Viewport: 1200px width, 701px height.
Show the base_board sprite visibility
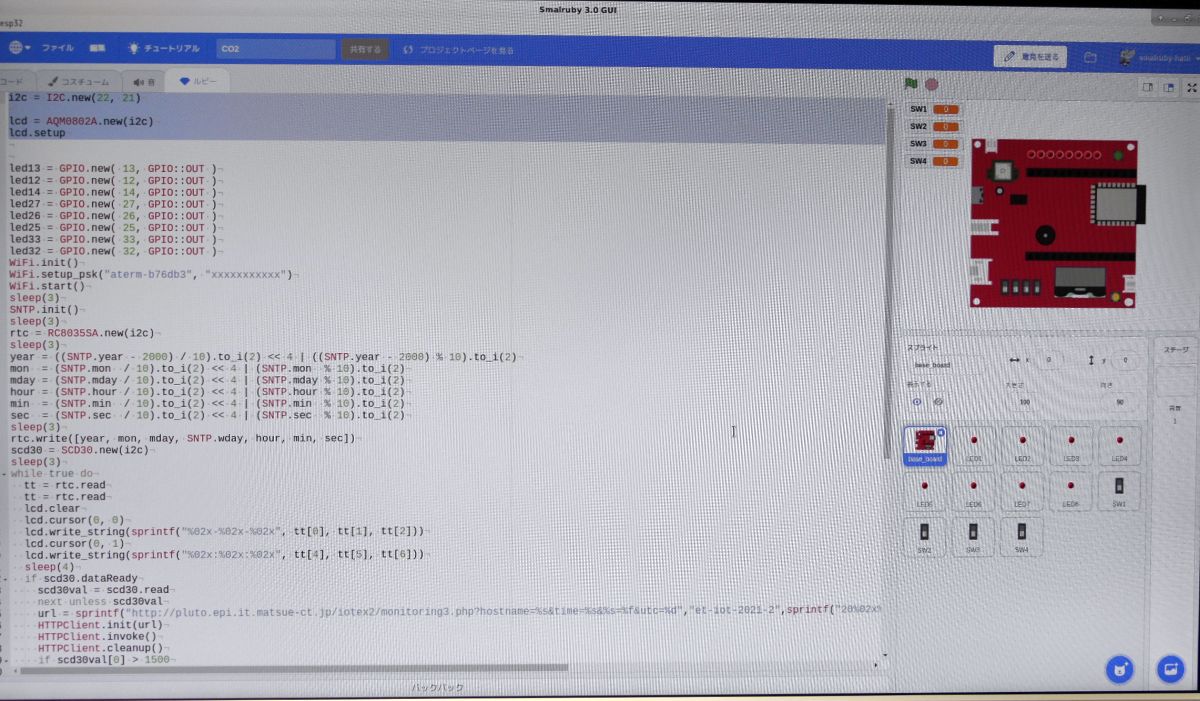point(917,402)
